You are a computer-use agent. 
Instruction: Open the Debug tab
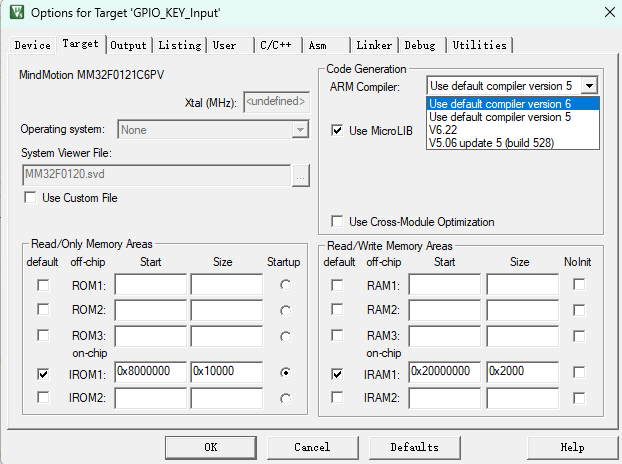(x=420, y=45)
